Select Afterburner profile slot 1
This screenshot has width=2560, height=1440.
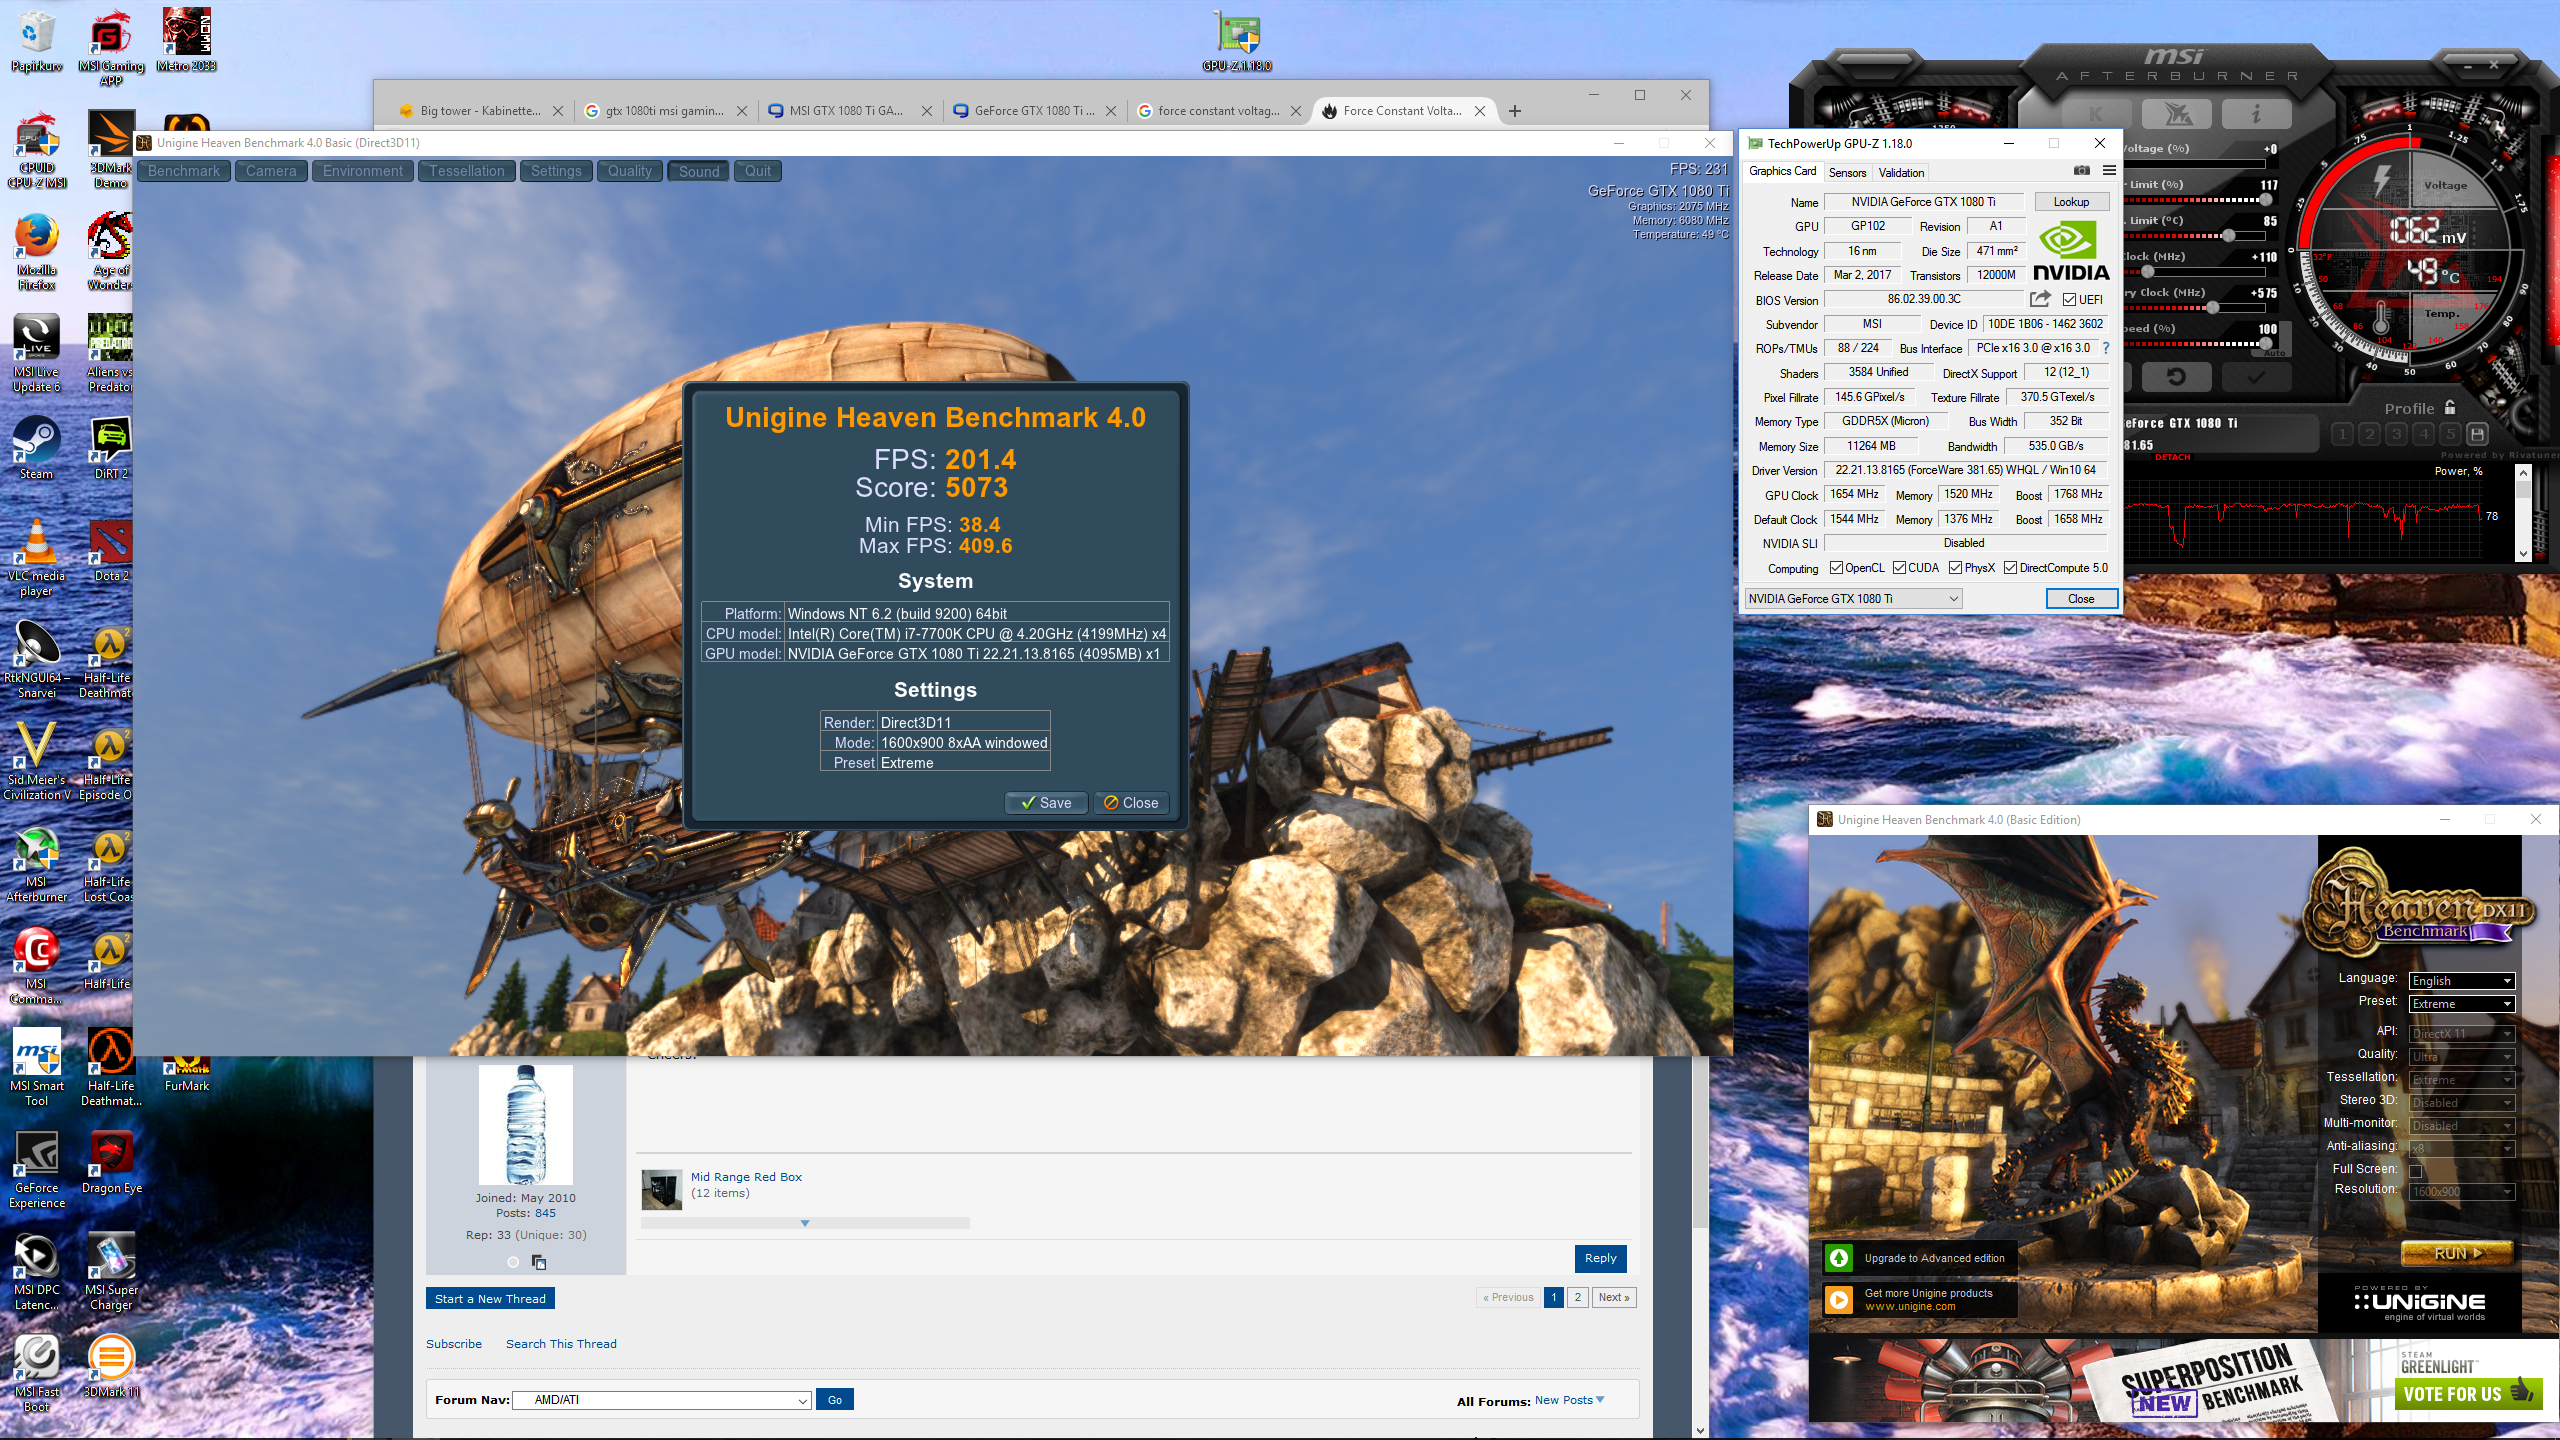click(x=2342, y=434)
